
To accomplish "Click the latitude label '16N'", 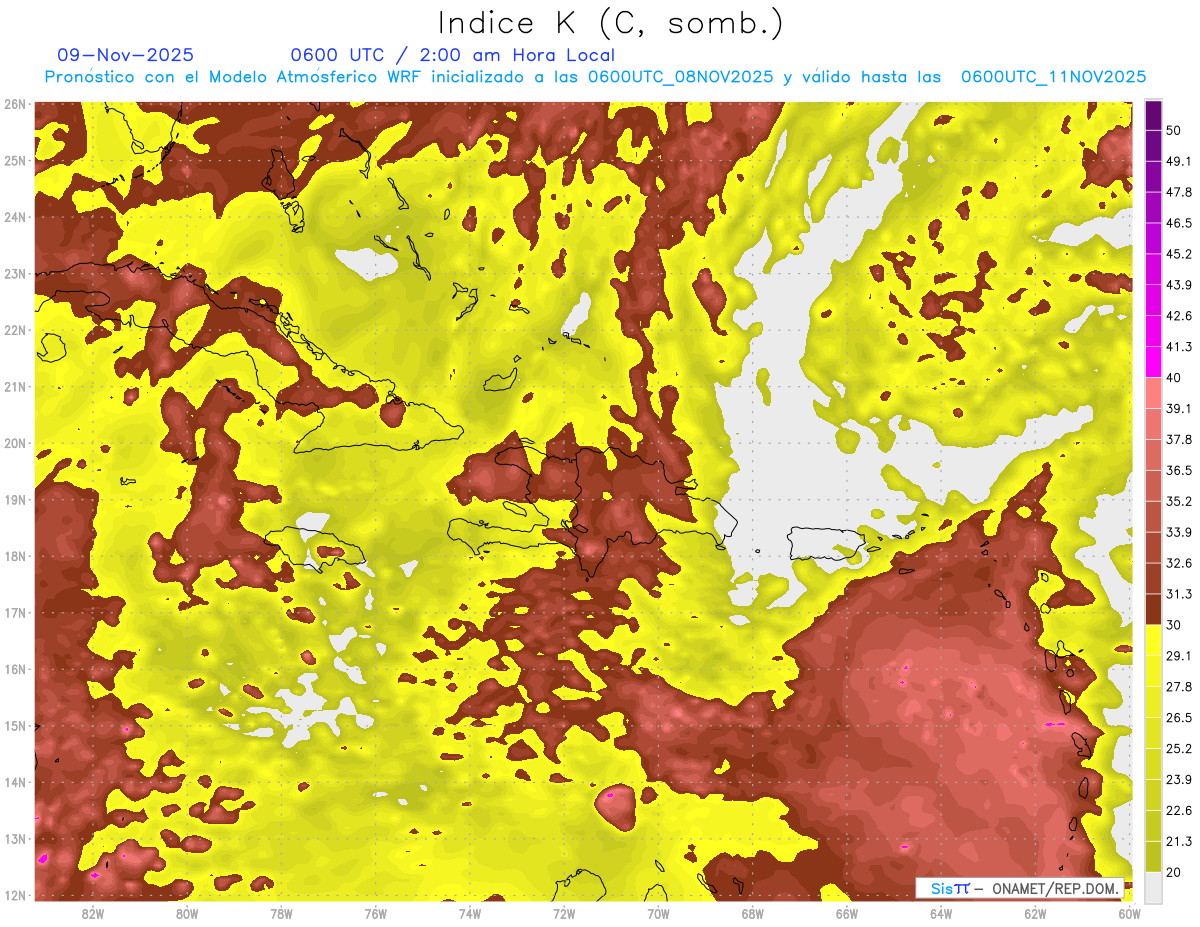I will point(15,669).
